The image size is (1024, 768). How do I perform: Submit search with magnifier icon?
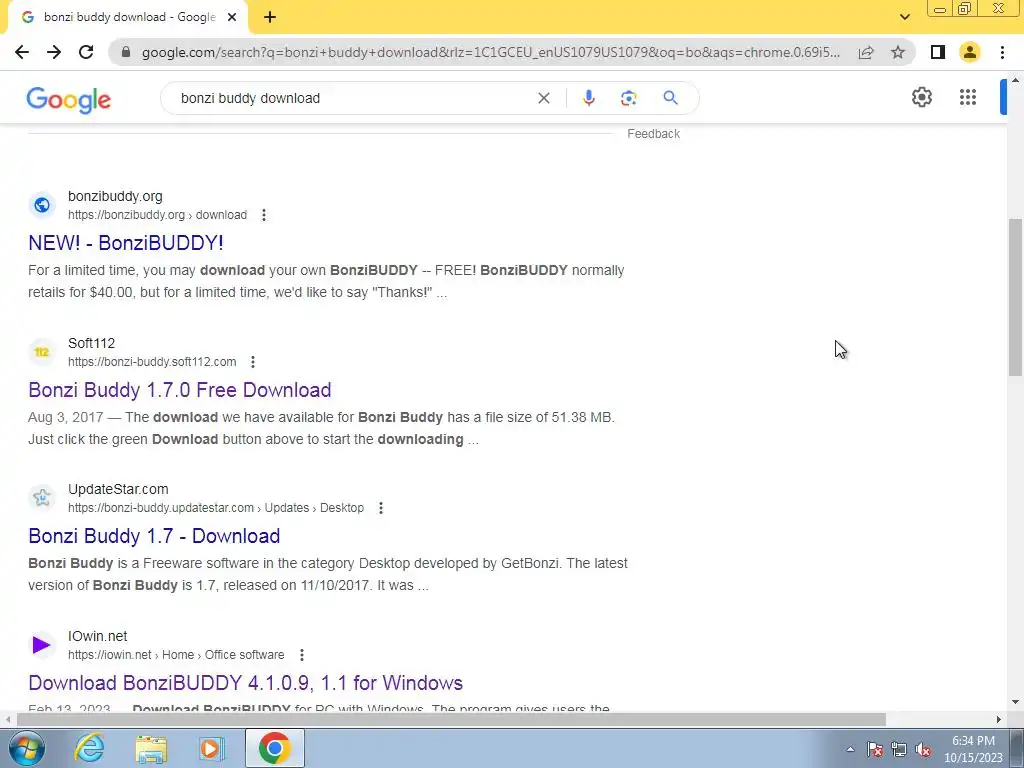coord(670,98)
